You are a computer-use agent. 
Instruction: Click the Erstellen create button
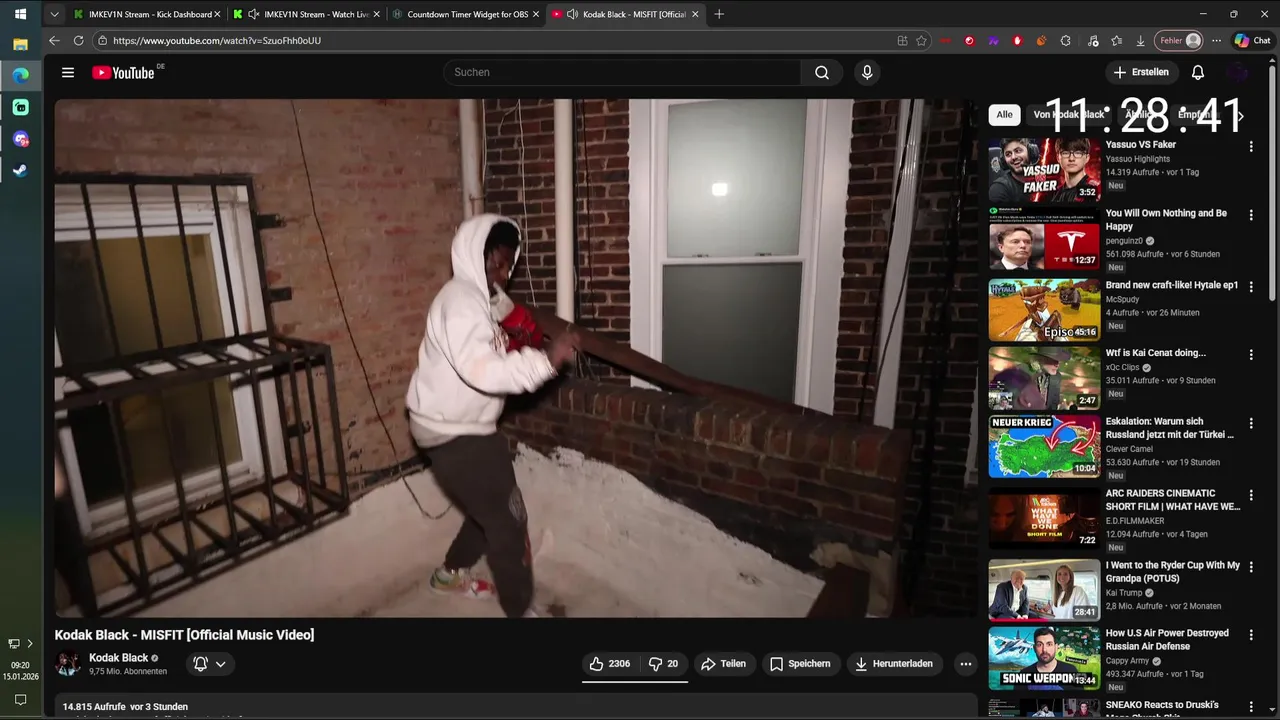[1141, 72]
